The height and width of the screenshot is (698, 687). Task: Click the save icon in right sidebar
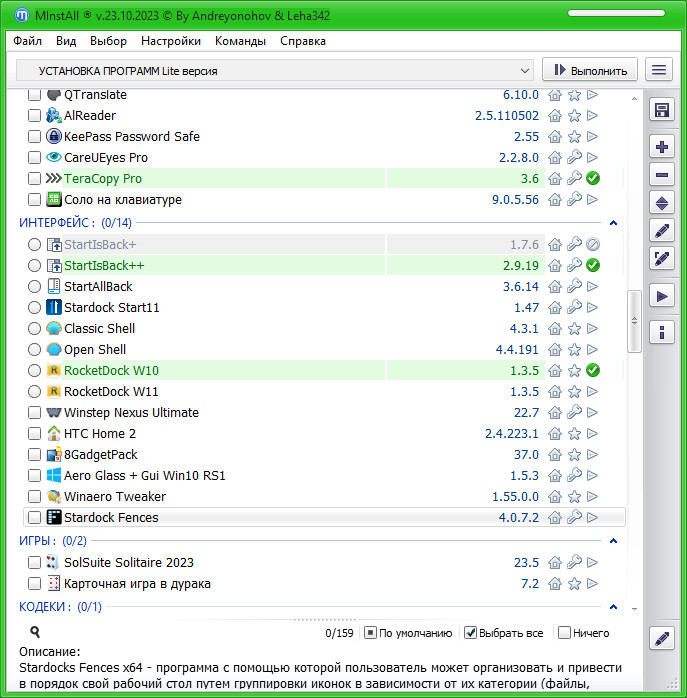pos(661,110)
